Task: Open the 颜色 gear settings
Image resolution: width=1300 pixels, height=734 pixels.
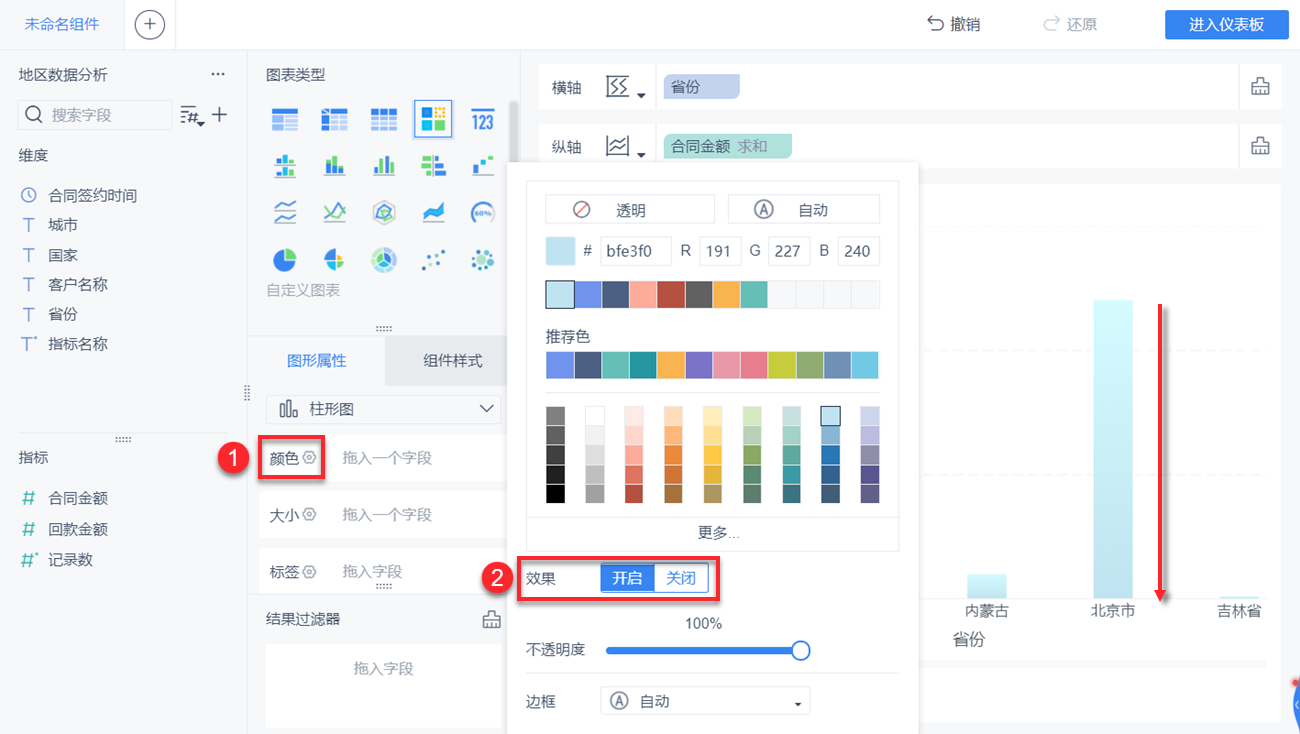Action: (310, 457)
